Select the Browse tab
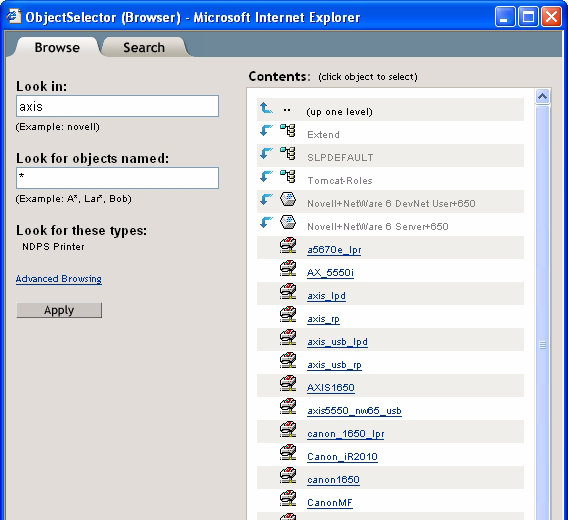The image size is (568, 520). [57, 47]
